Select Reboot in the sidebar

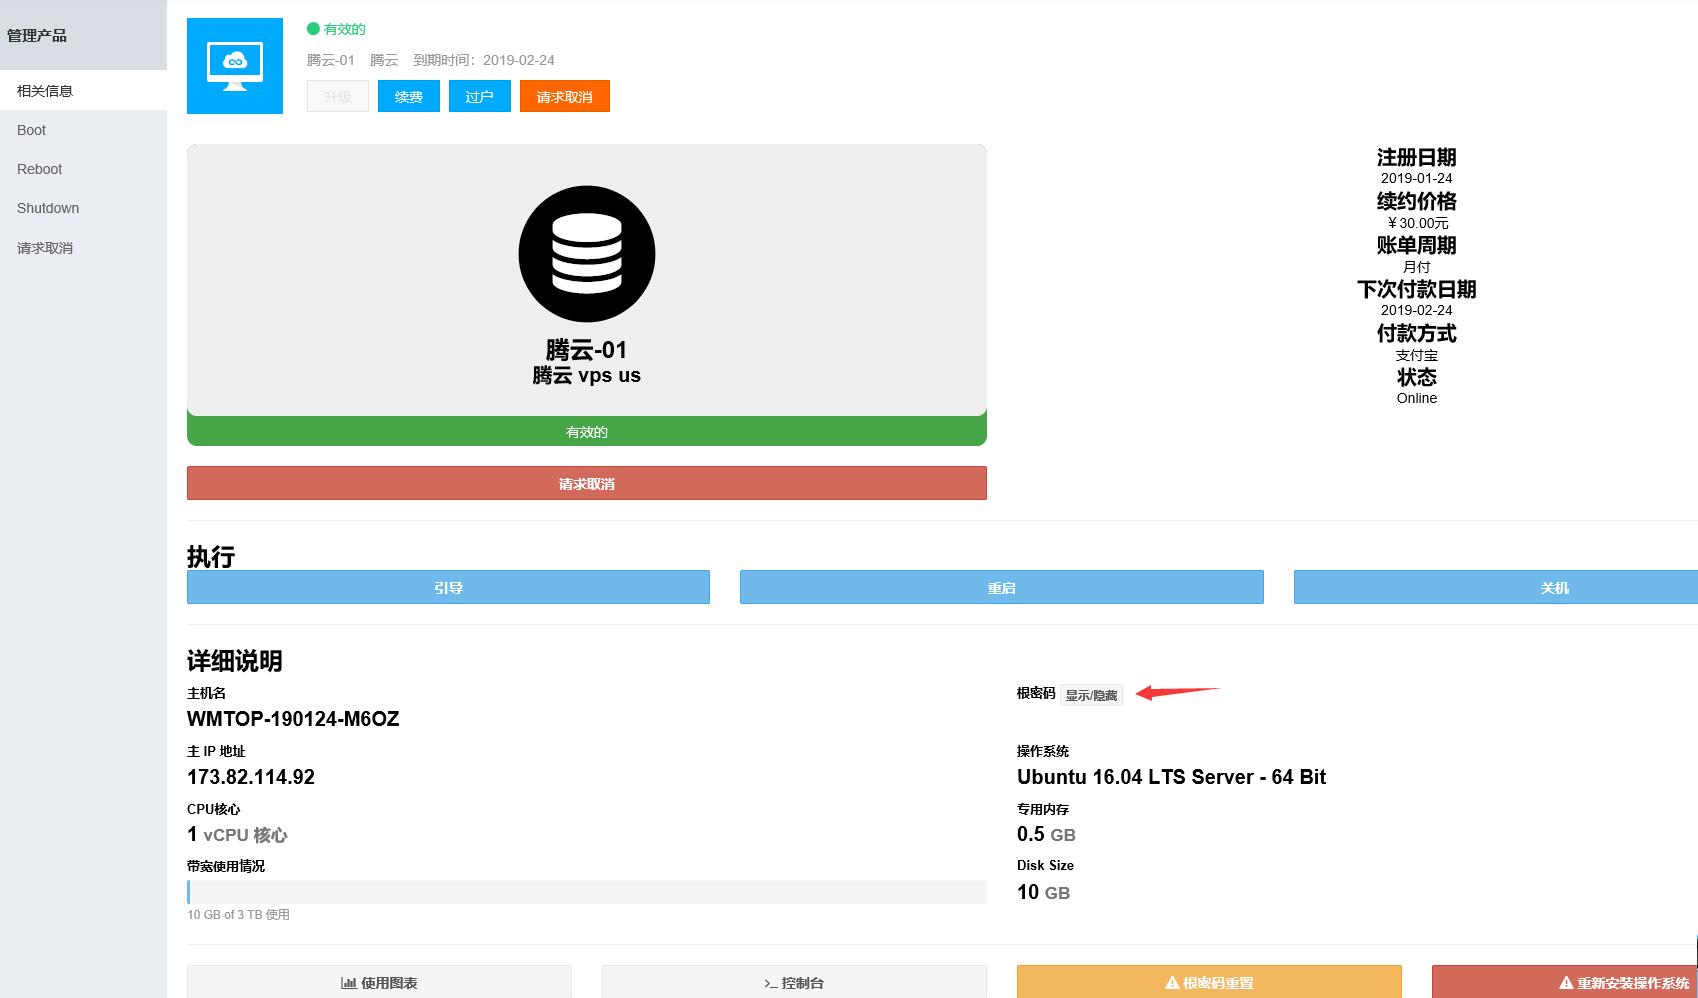40,169
